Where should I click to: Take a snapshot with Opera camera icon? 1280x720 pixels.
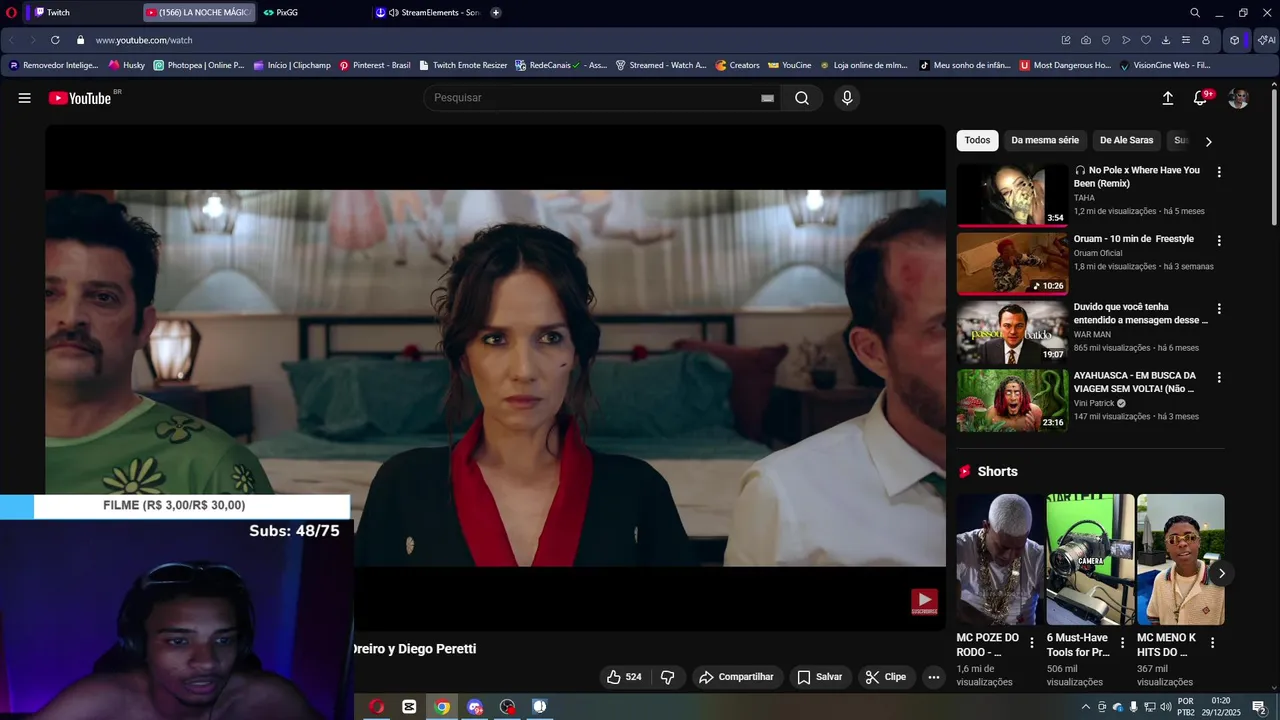click(x=1086, y=40)
